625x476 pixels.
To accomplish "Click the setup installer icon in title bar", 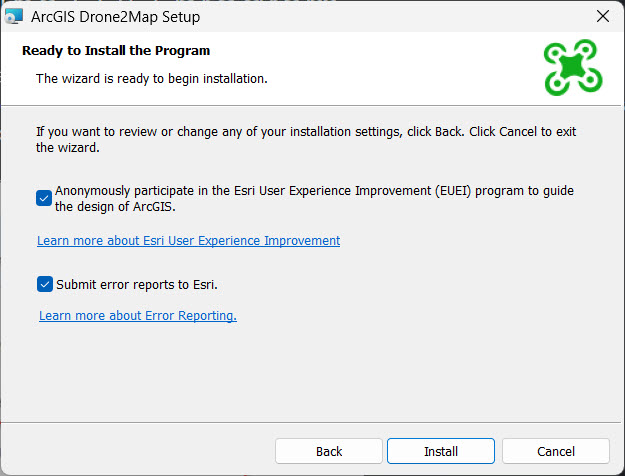I will coord(13,16).
